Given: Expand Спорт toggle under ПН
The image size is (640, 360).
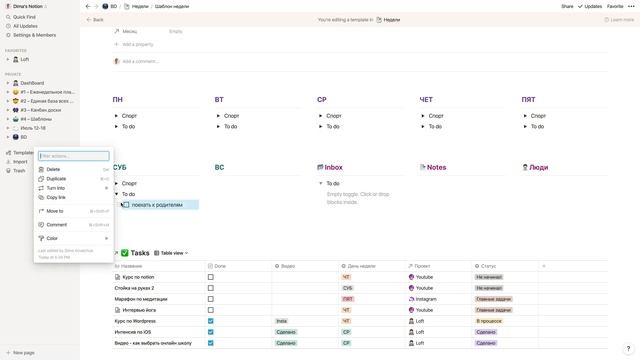Looking at the screenshot, I should tap(116, 116).
